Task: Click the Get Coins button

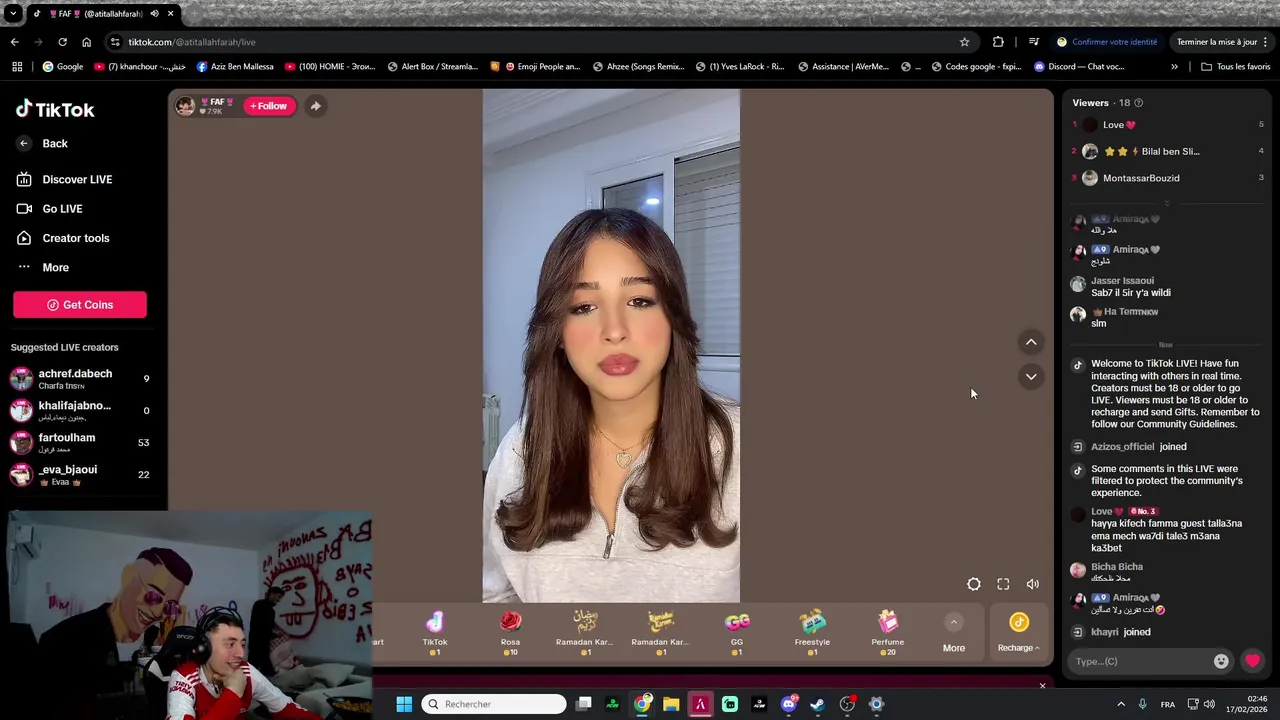Action: pyautogui.click(x=80, y=305)
